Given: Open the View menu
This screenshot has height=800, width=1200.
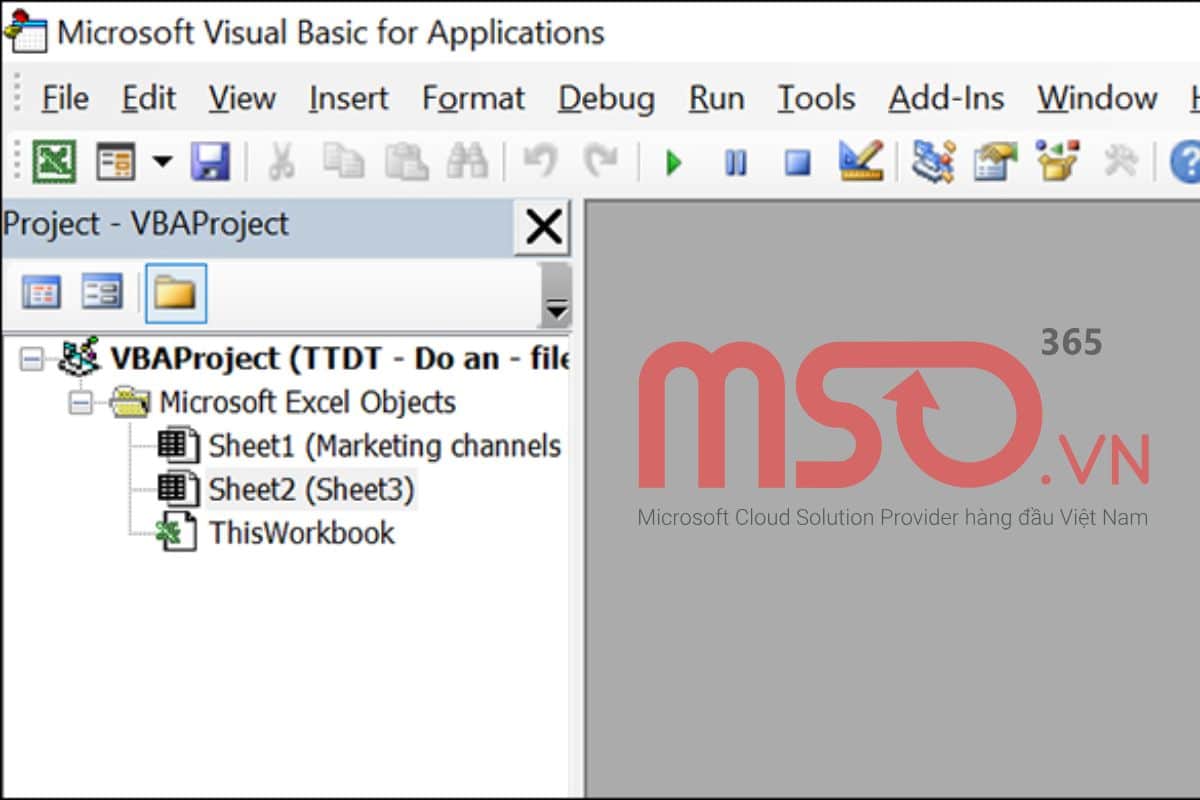Looking at the screenshot, I should pyautogui.click(x=242, y=98).
